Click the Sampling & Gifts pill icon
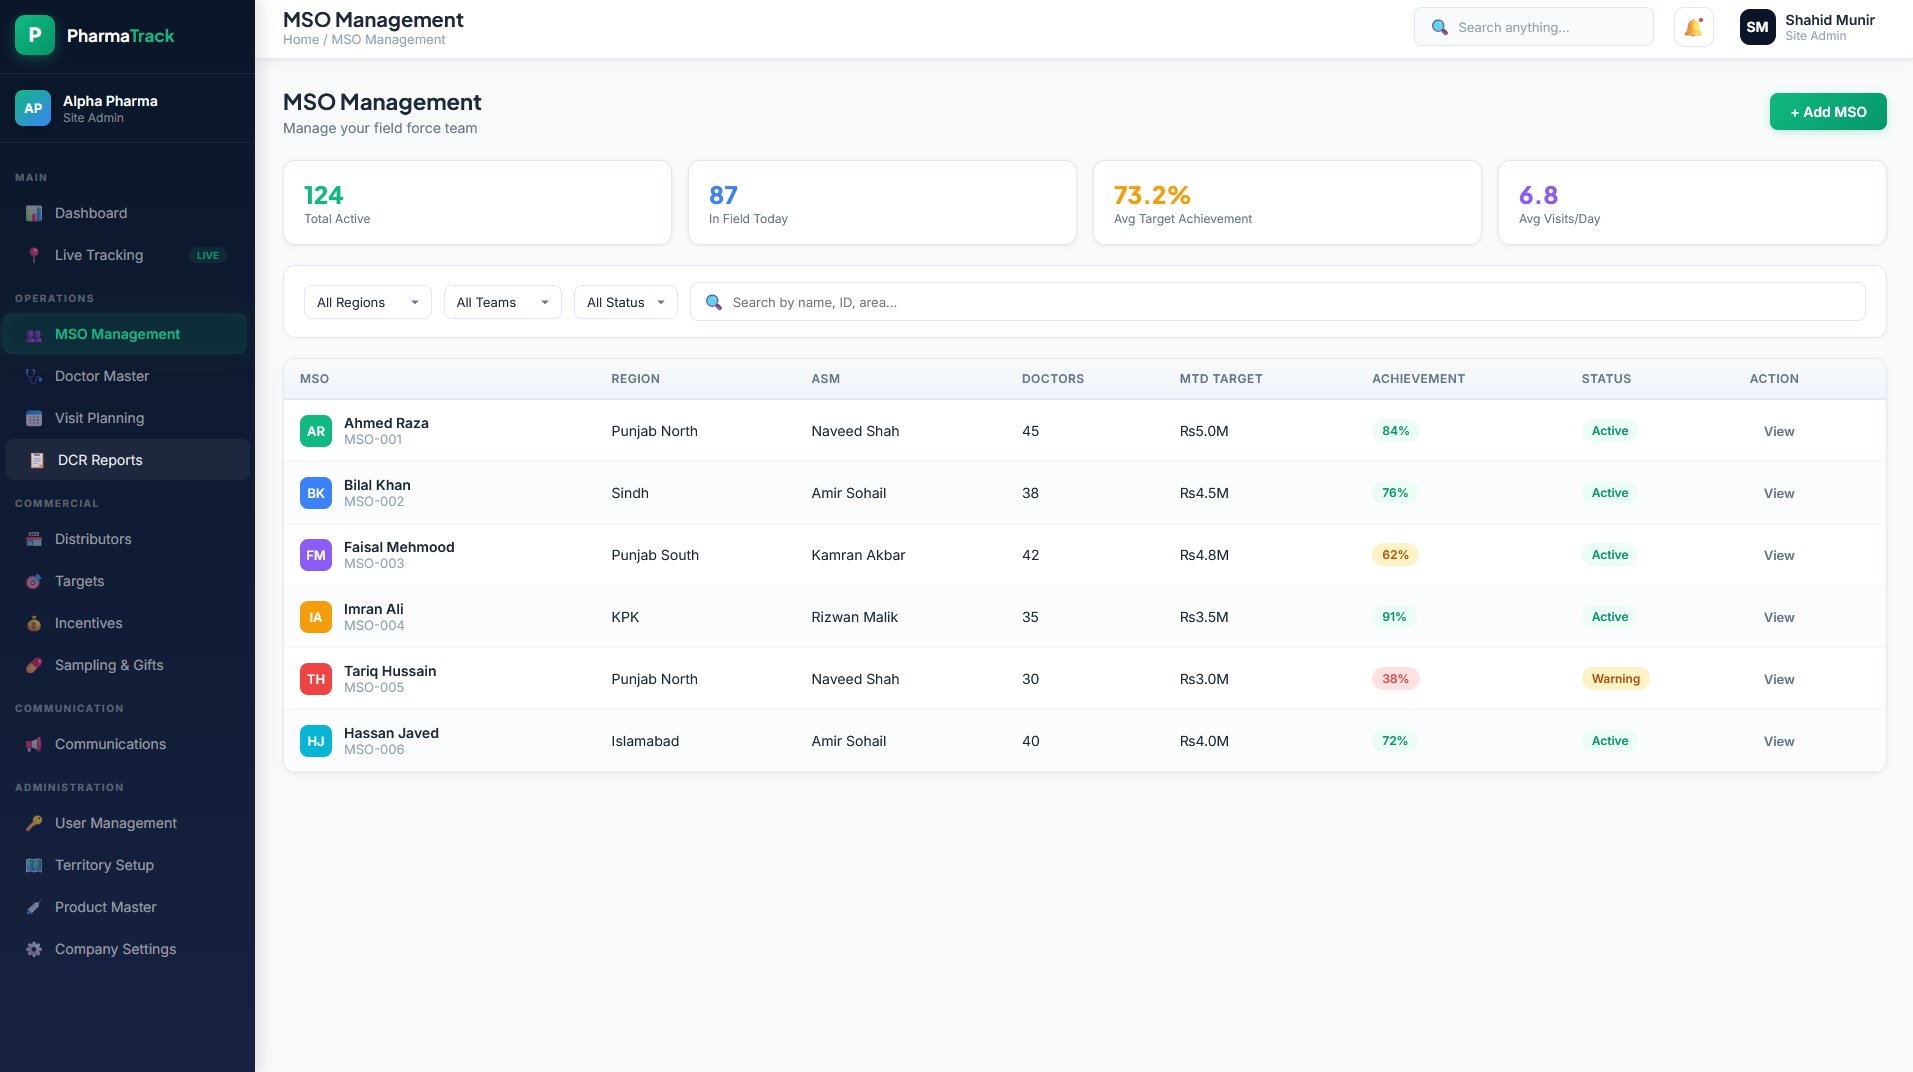 [x=34, y=665]
